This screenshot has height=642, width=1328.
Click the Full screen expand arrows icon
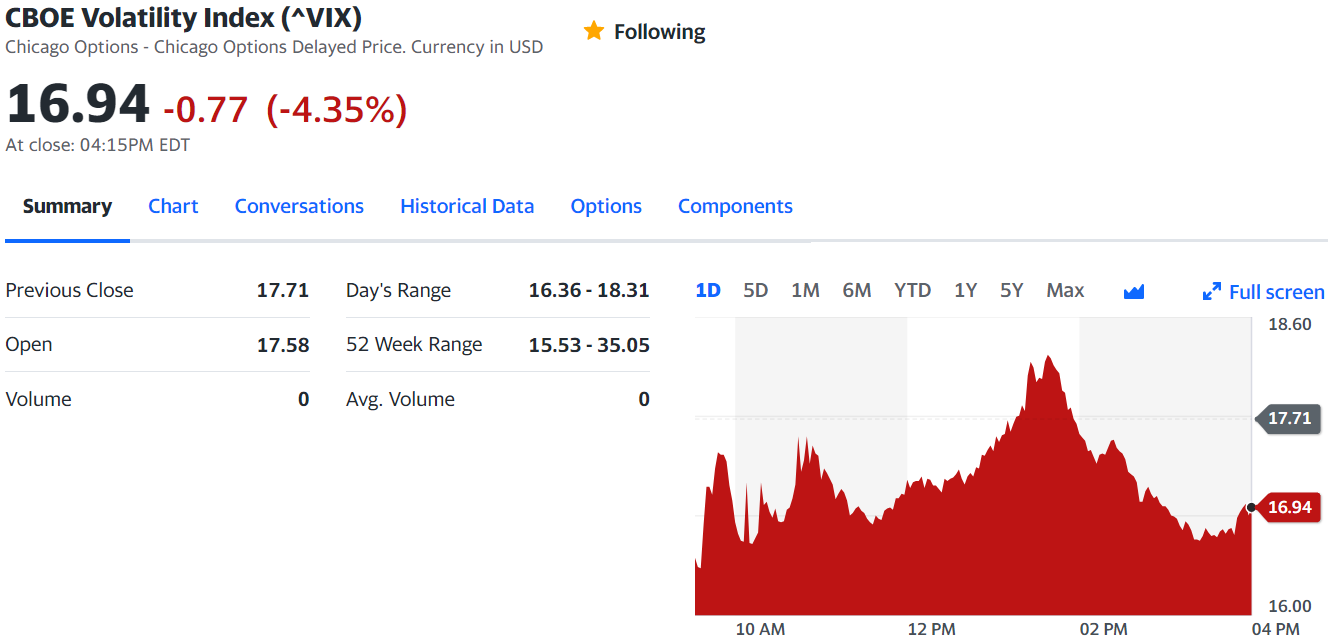coord(1212,292)
